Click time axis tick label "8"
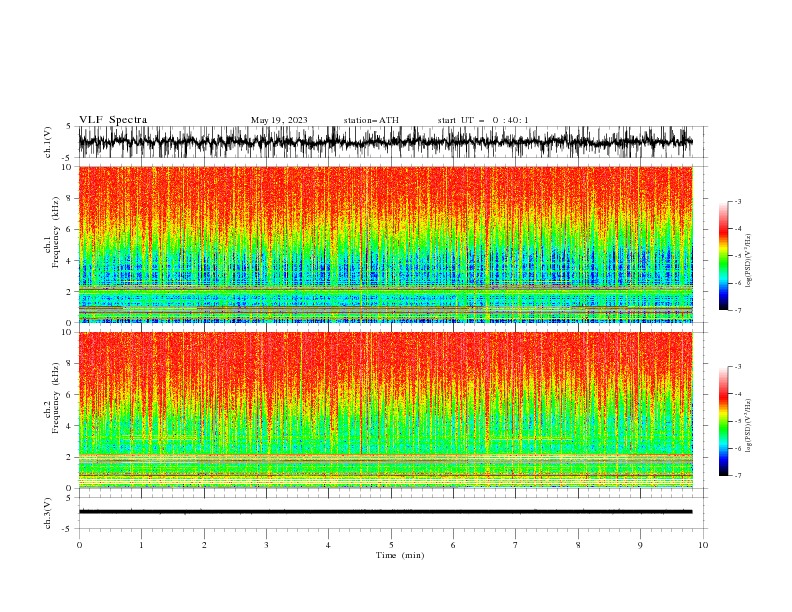The image size is (792, 612). [578, 545]
